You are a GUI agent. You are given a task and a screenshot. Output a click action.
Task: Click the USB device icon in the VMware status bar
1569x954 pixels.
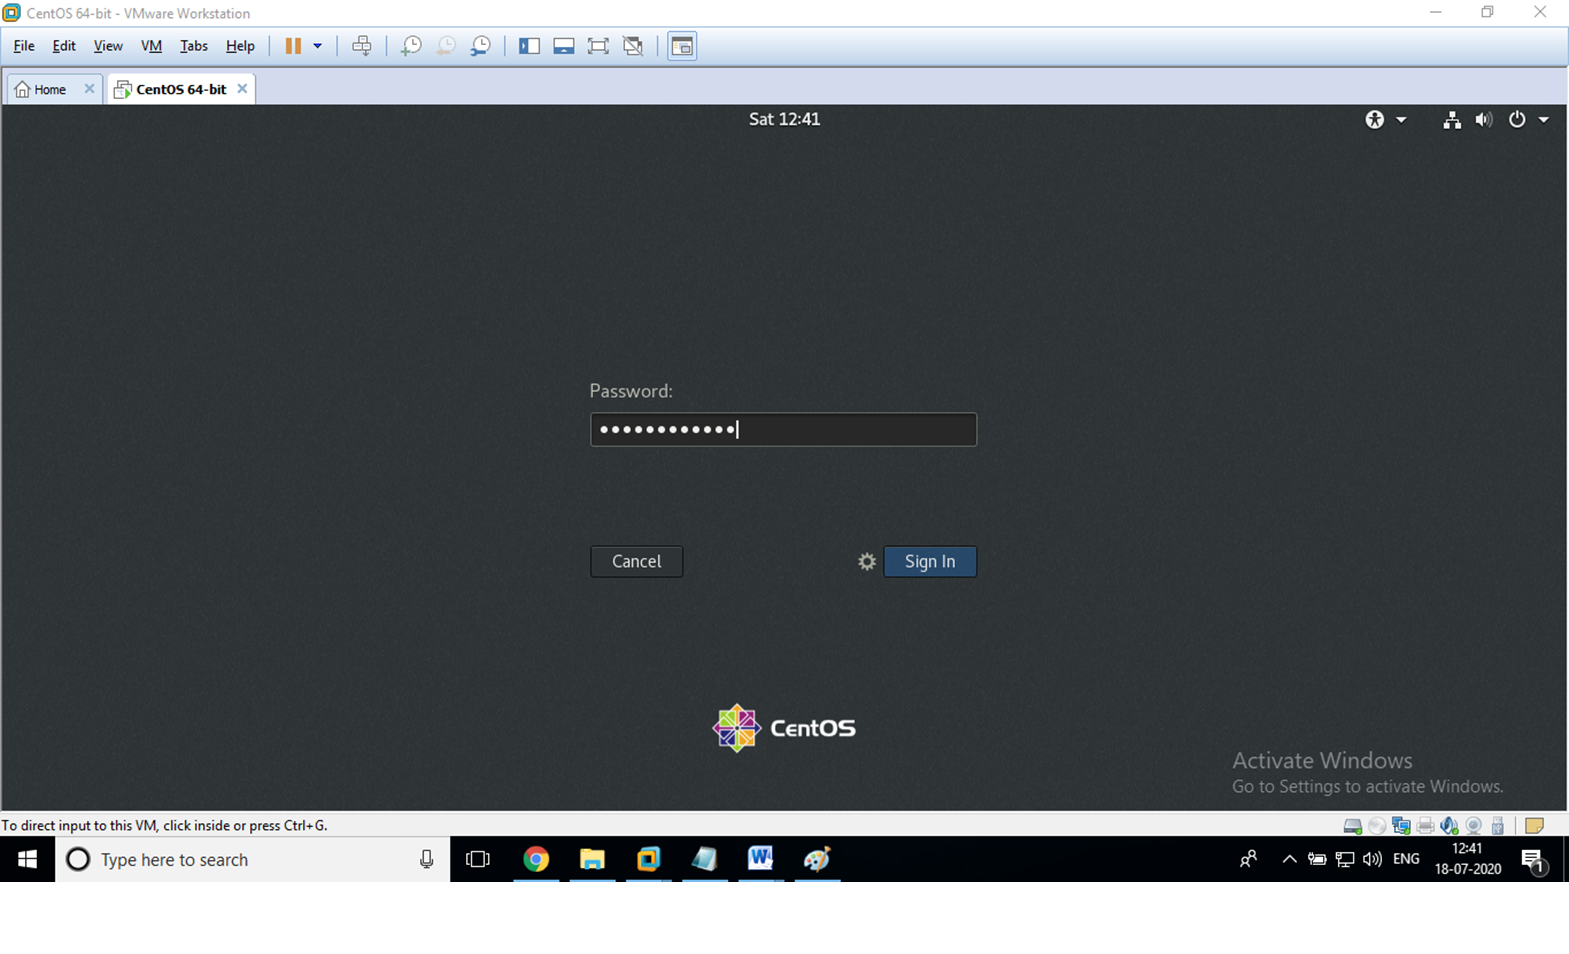[1498, 826]
